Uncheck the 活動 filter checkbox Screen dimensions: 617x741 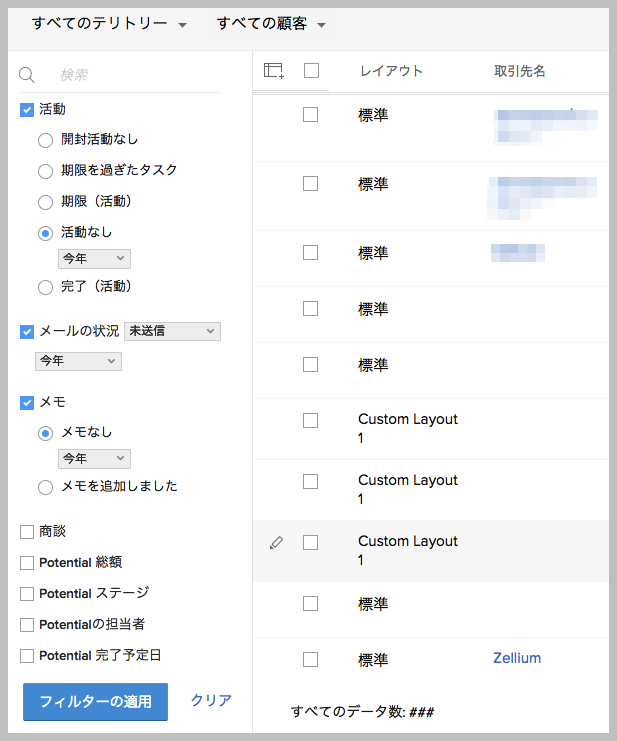click(27, 109)
